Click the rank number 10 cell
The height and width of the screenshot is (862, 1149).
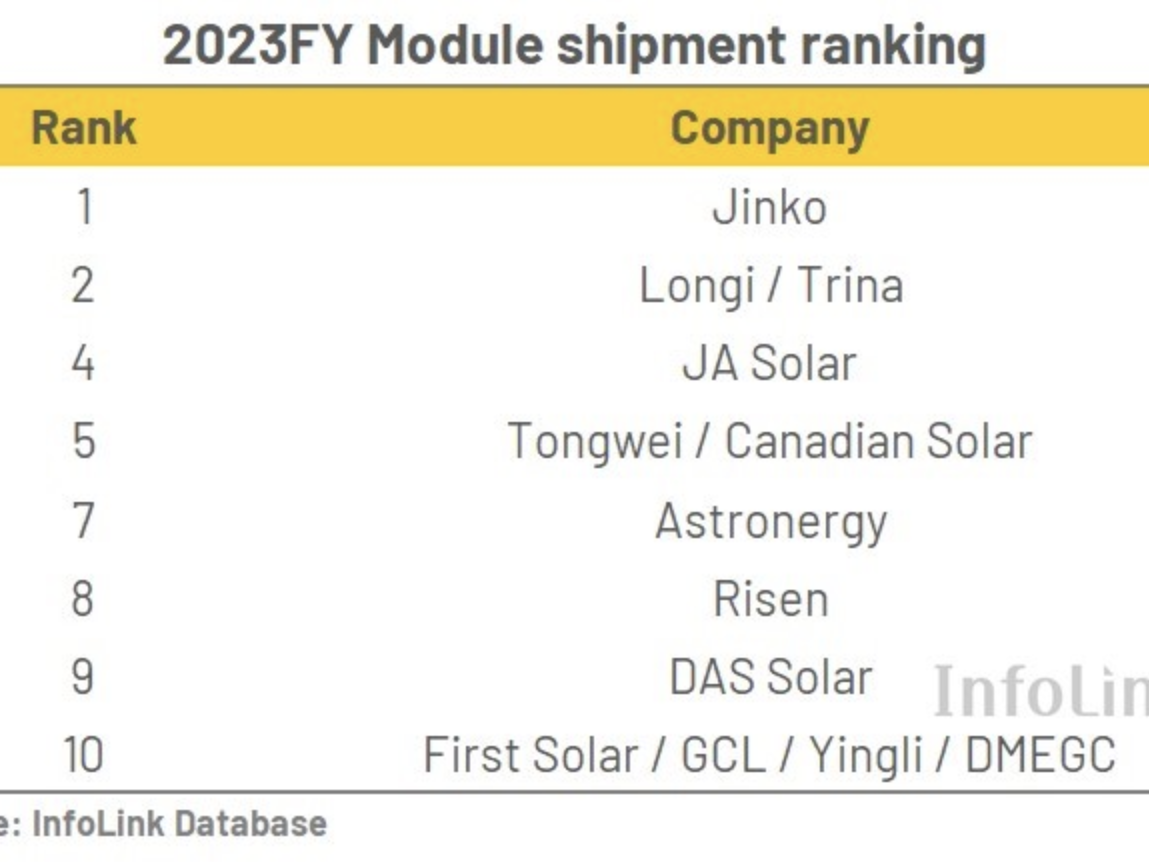84,754
